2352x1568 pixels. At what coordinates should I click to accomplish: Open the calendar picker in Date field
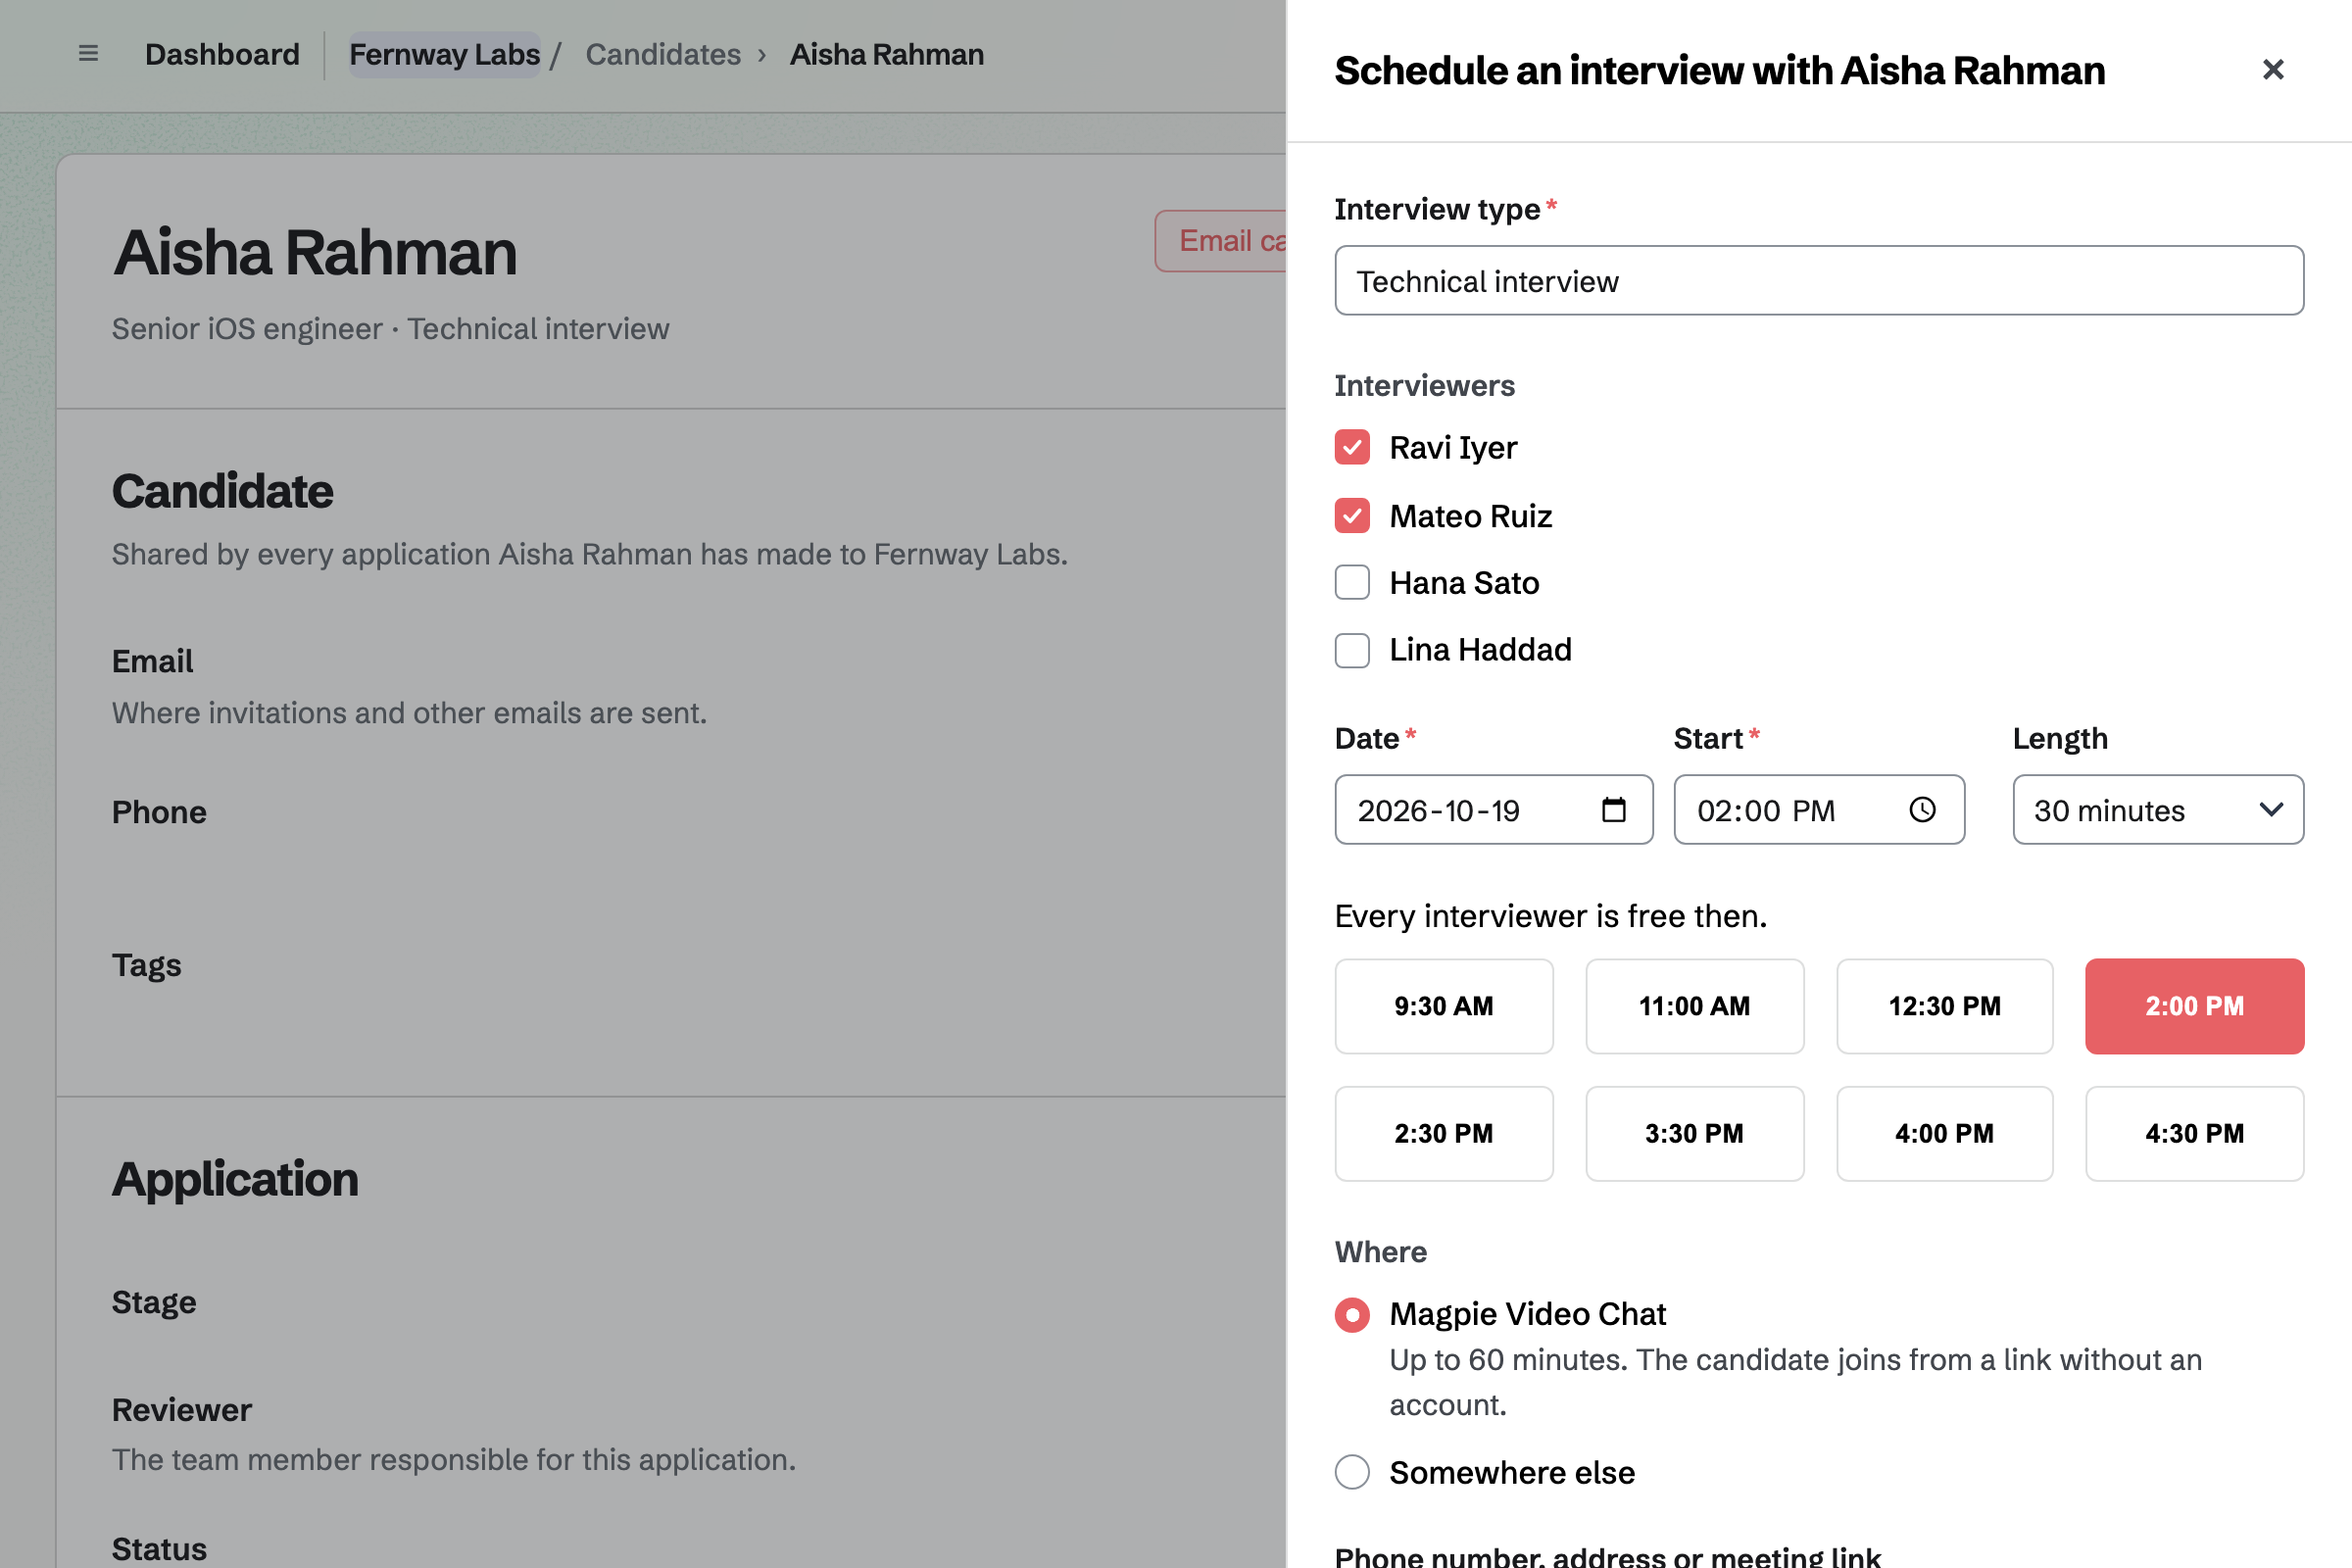tap(1614, 809)
